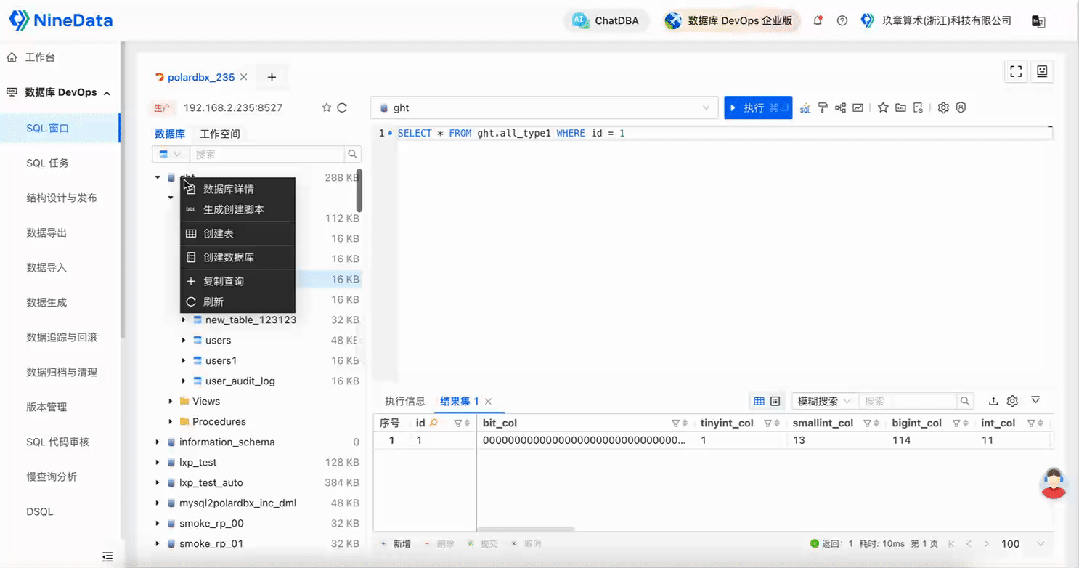1079x568 pixels.
Task: Choose 数据库详情 in context menu
Action: (237, 189)
